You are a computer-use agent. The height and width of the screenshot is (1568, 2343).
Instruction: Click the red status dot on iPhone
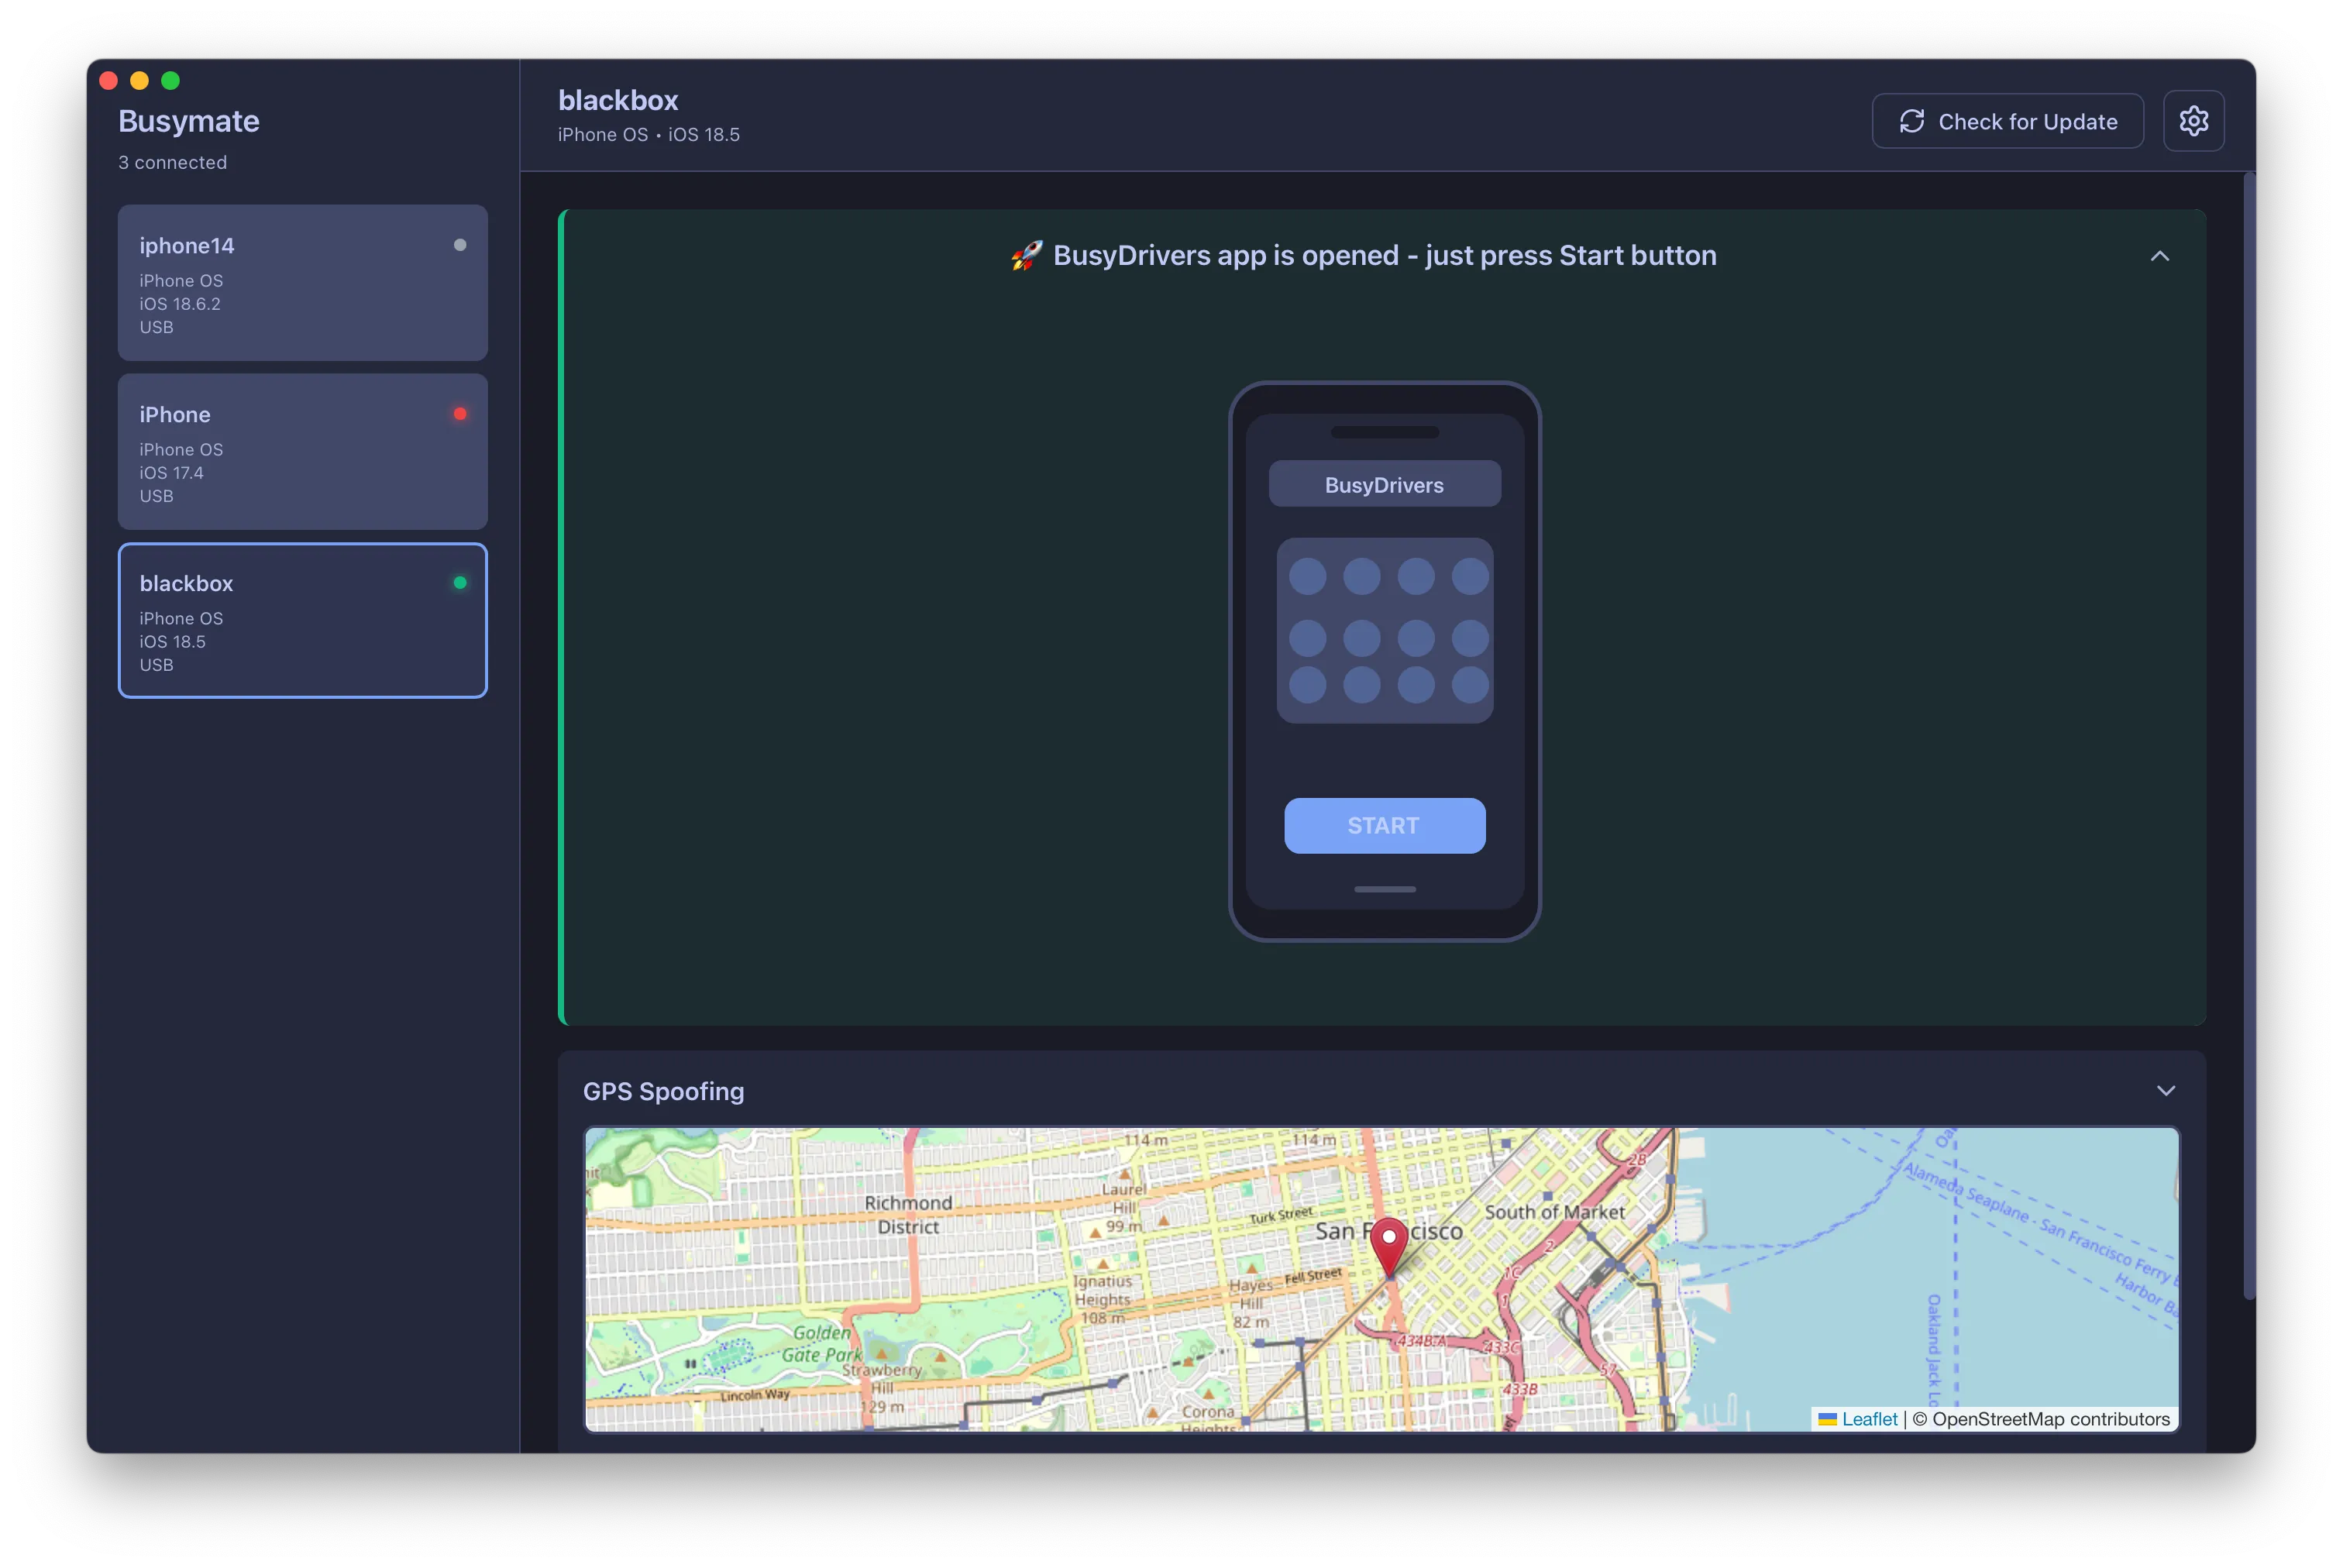[x=460, y=414]
